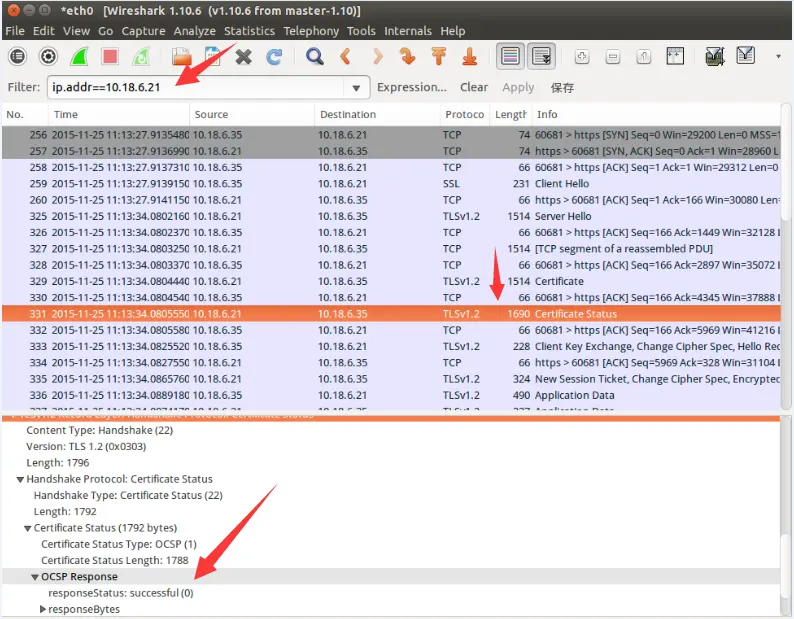Screen dimensions: 794x619
Task: Close this capture file X icon
Action: click(x=244, y=56)
